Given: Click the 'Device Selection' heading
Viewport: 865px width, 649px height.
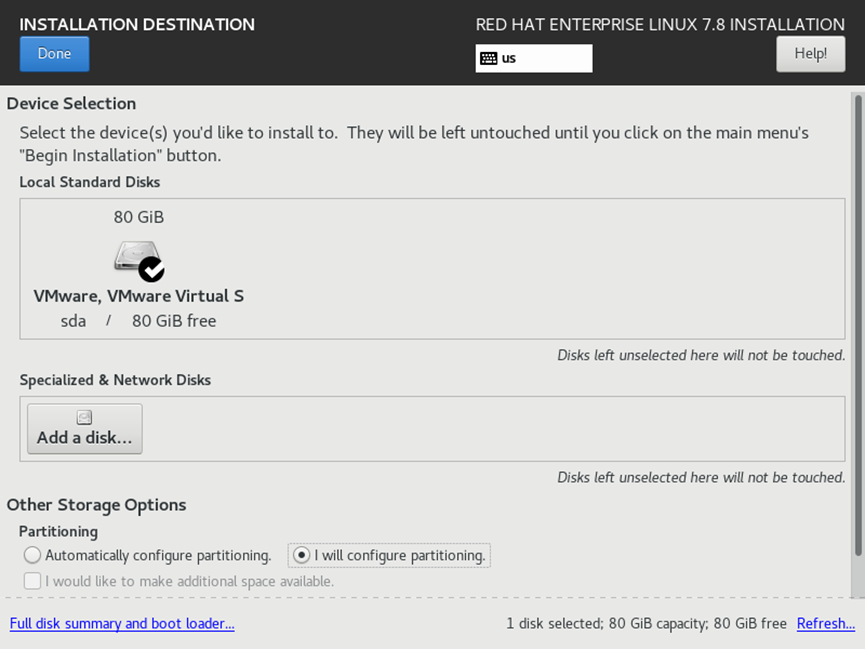Looking at the screenshot, I should (x=71, y=104).
